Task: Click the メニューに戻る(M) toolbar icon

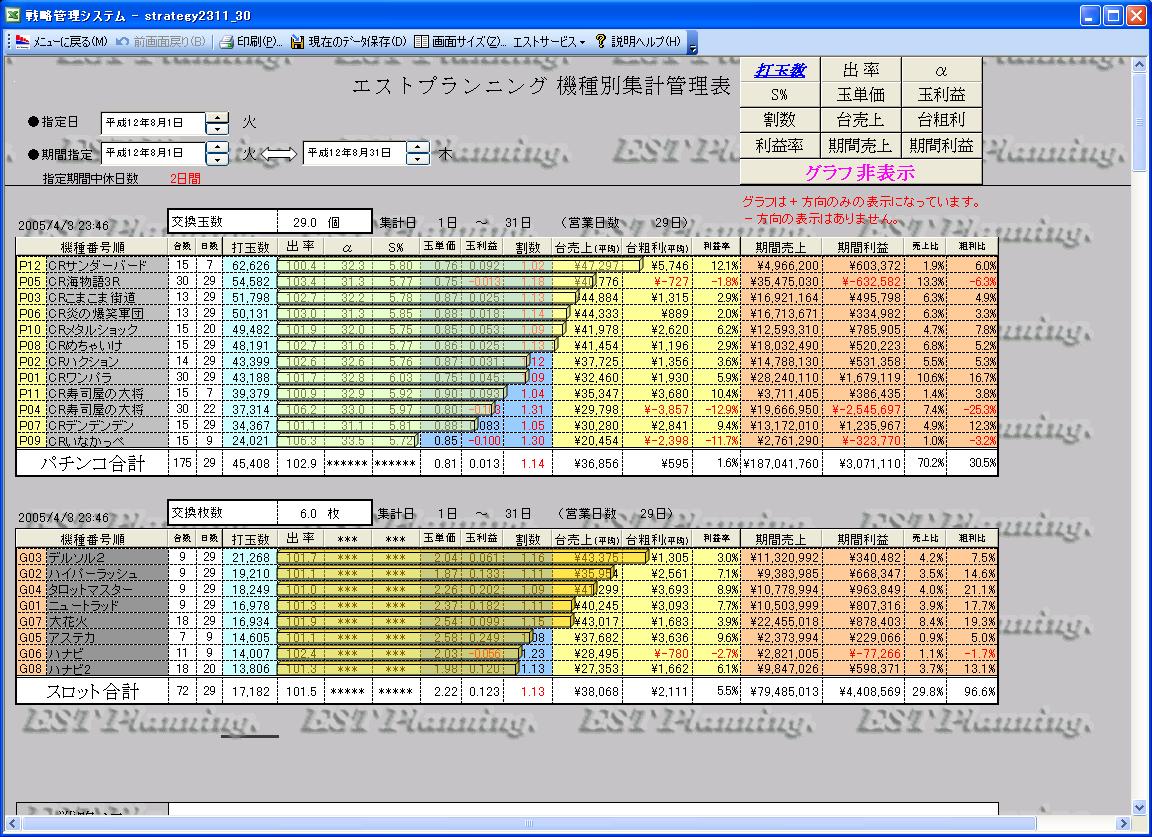Action: [23, 42]
